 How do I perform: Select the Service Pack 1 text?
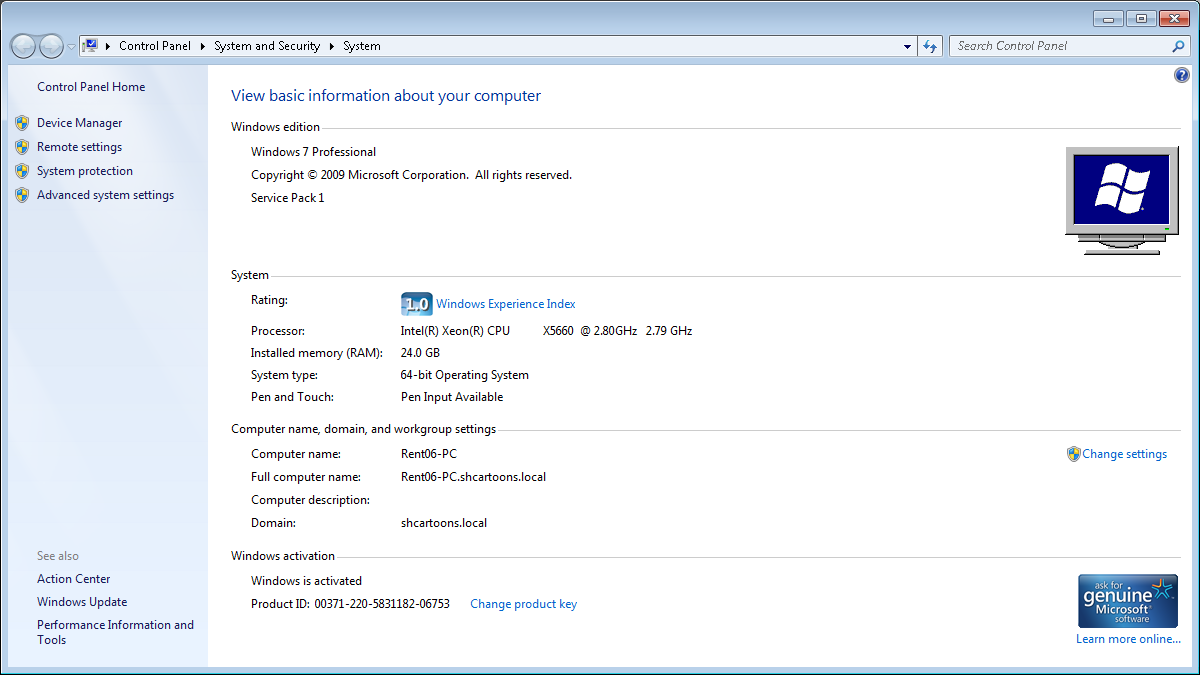[x=288, y=198]
